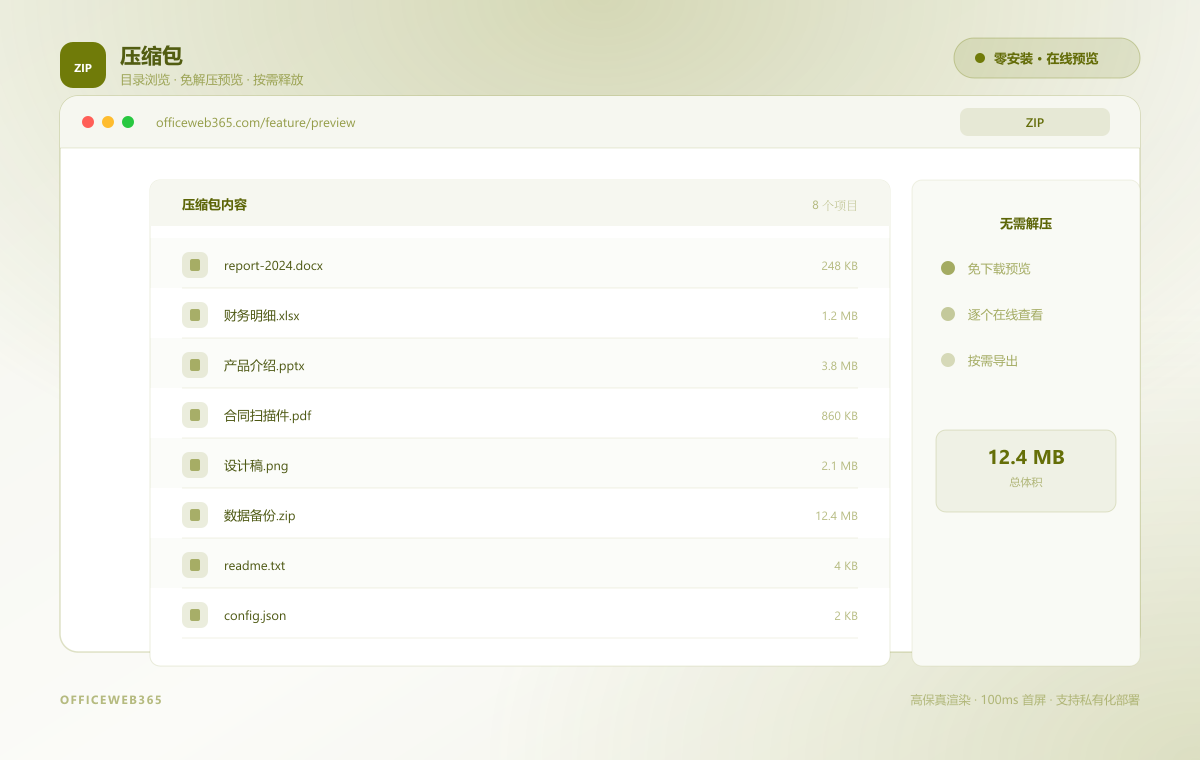Select the 免下载预览 bullet option
The image size is (1200, 760).
(x=986, y=268)
